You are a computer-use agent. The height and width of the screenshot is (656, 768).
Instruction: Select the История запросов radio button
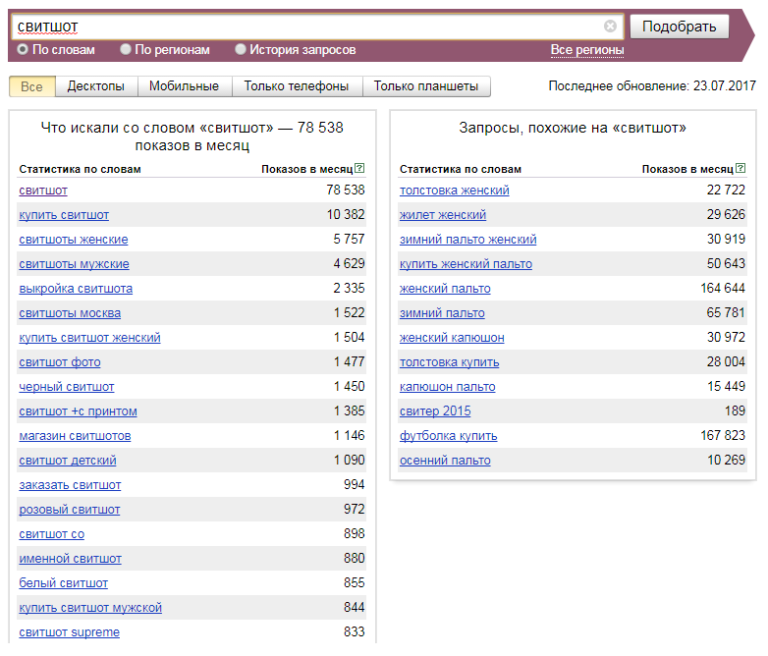pos(240,49)
